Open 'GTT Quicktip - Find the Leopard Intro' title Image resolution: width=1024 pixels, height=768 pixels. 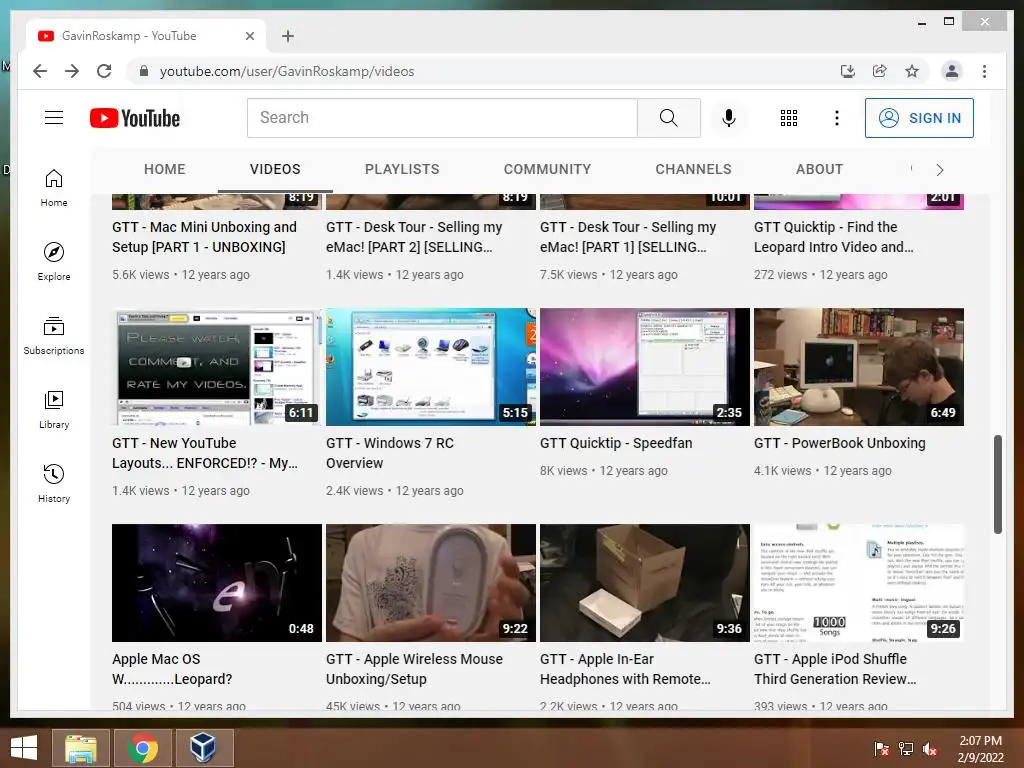point(833,237)
